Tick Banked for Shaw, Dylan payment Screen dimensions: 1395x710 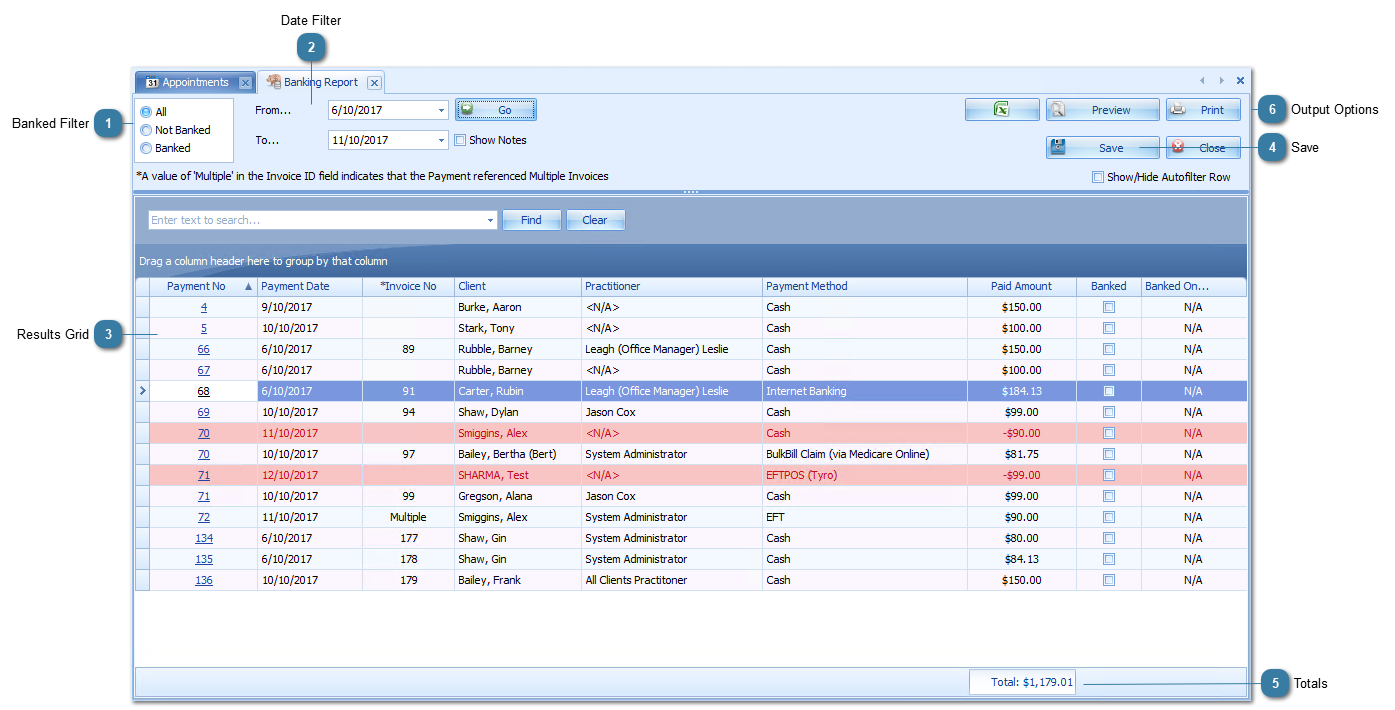tap(1109, 412)
